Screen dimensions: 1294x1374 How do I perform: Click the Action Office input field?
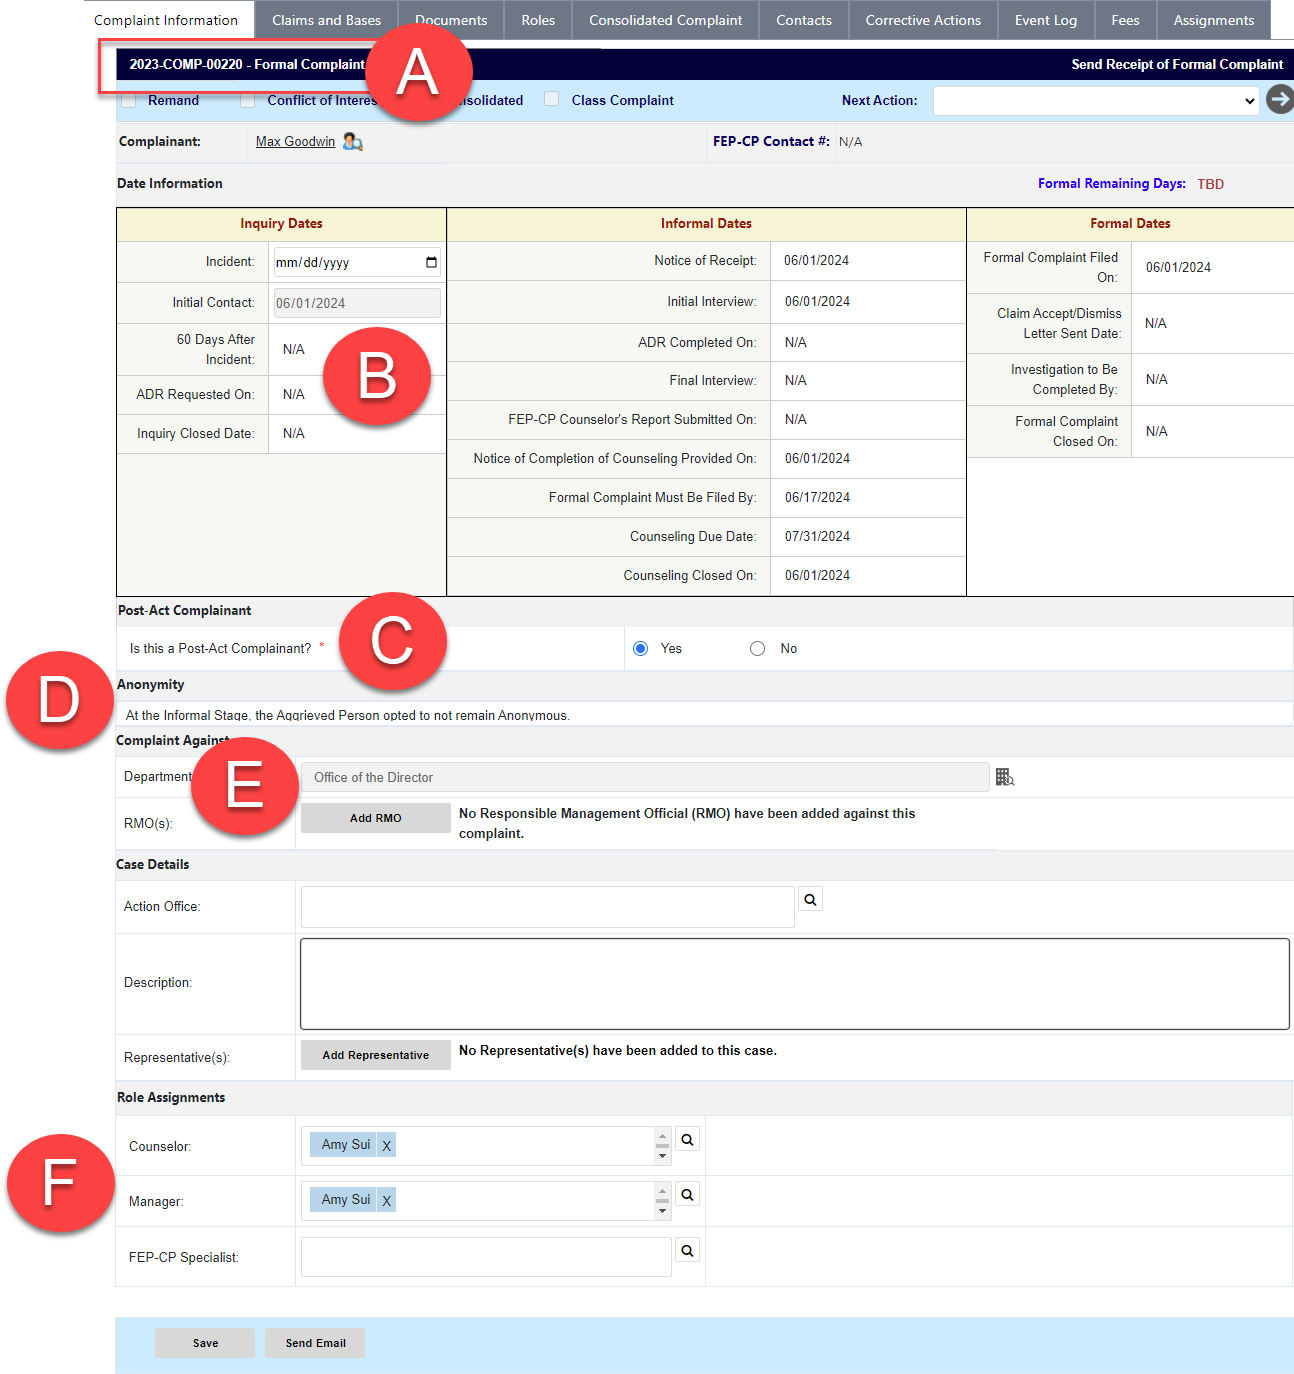coord(548,907)
